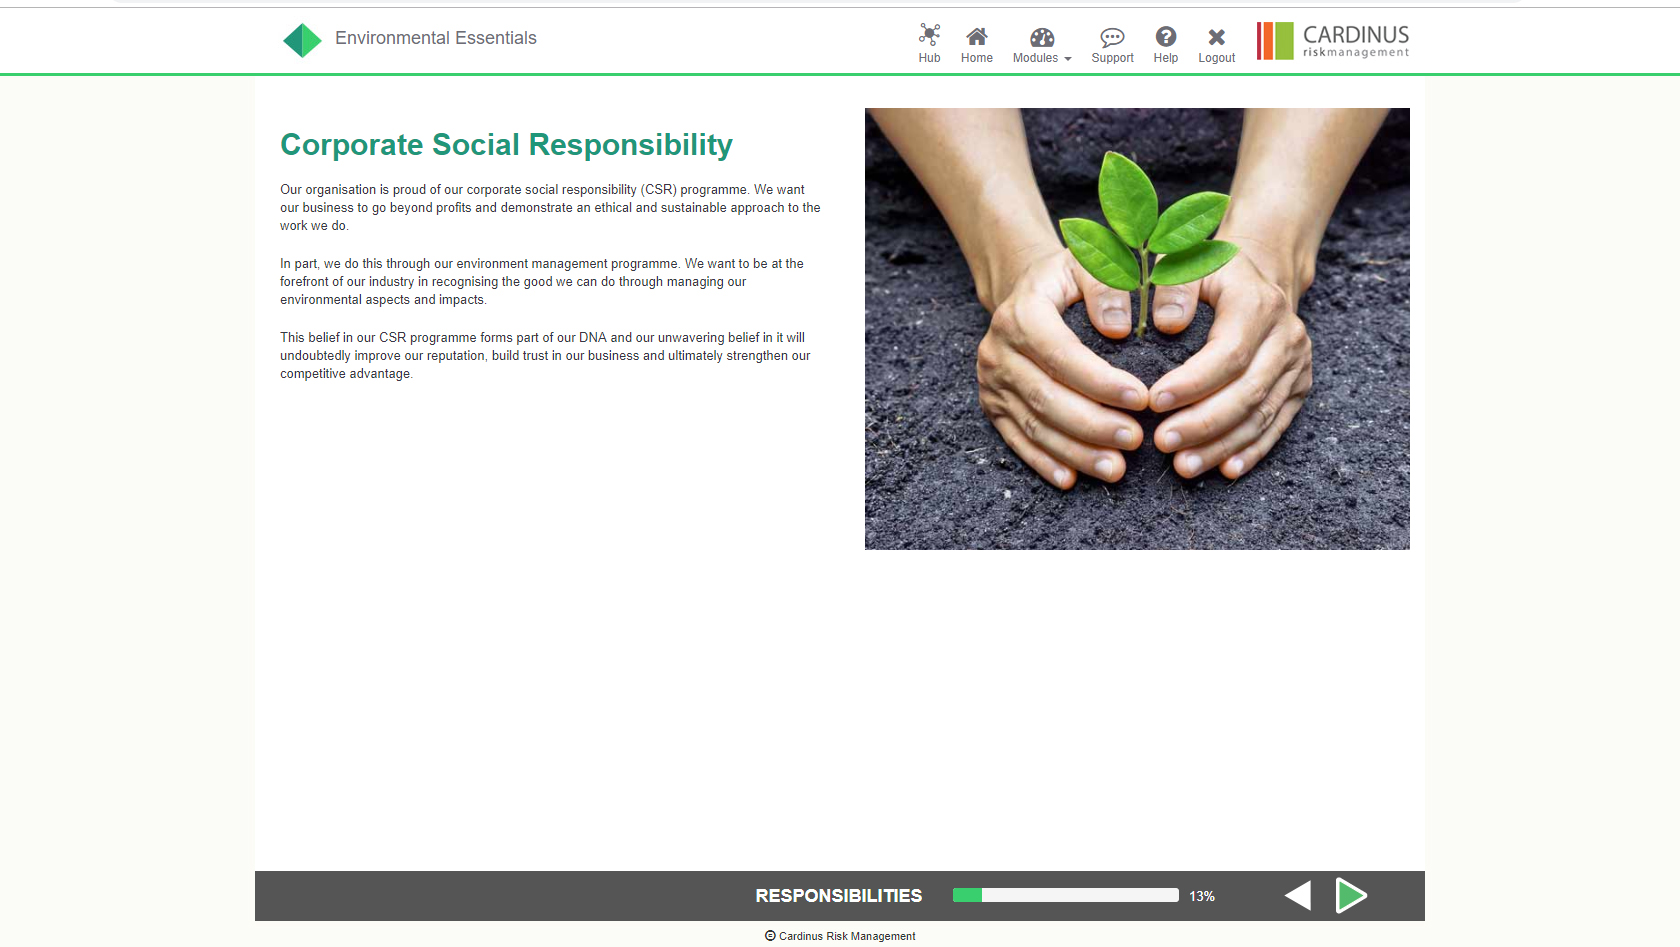The width and height of the screenshot is (1680, 947).
Task: Click the Environmental Essentials title
Action: pos(436,38)
